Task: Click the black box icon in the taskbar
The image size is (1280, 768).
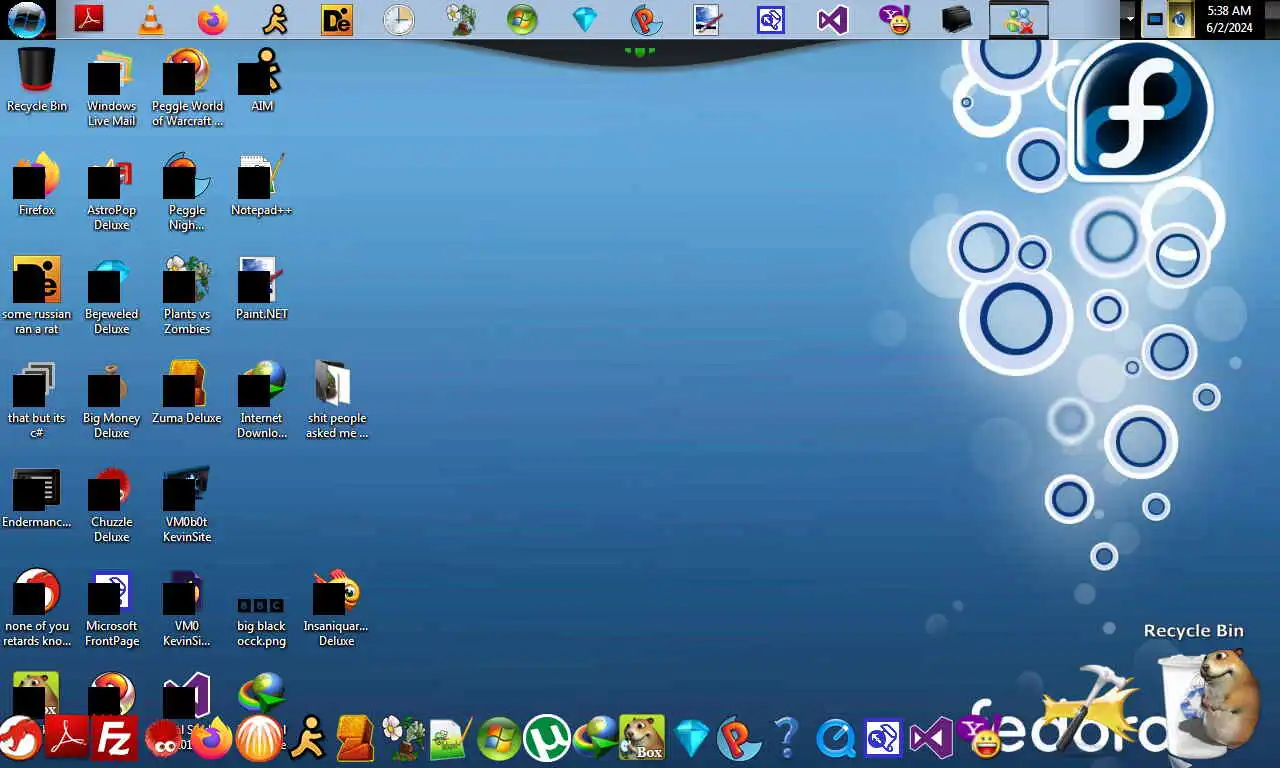Action: (x=957, y=19)
